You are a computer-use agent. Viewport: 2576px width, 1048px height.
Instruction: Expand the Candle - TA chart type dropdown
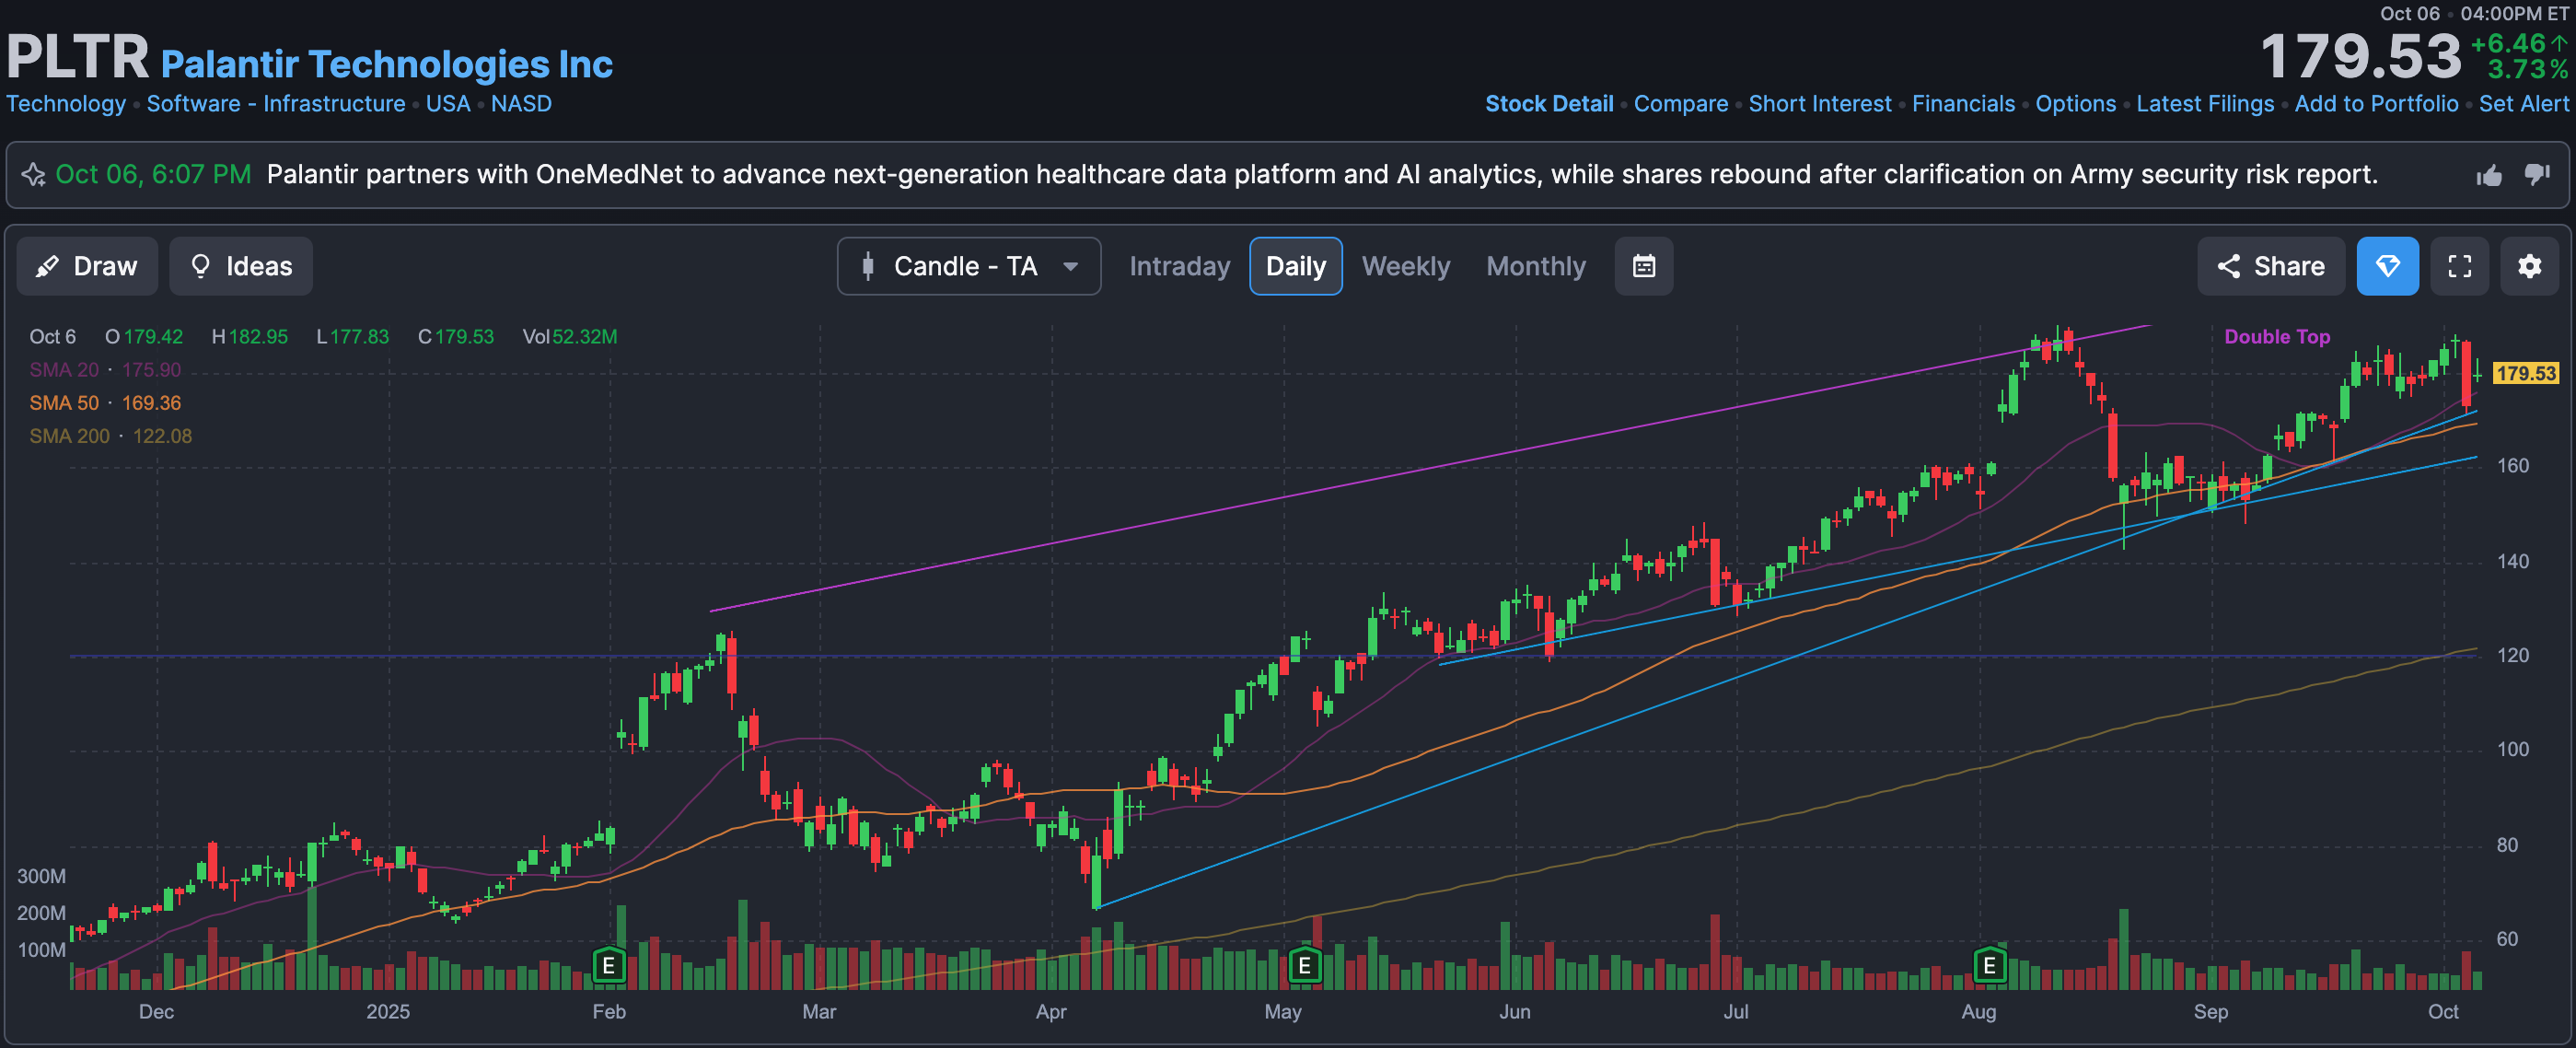pos(968,266)
